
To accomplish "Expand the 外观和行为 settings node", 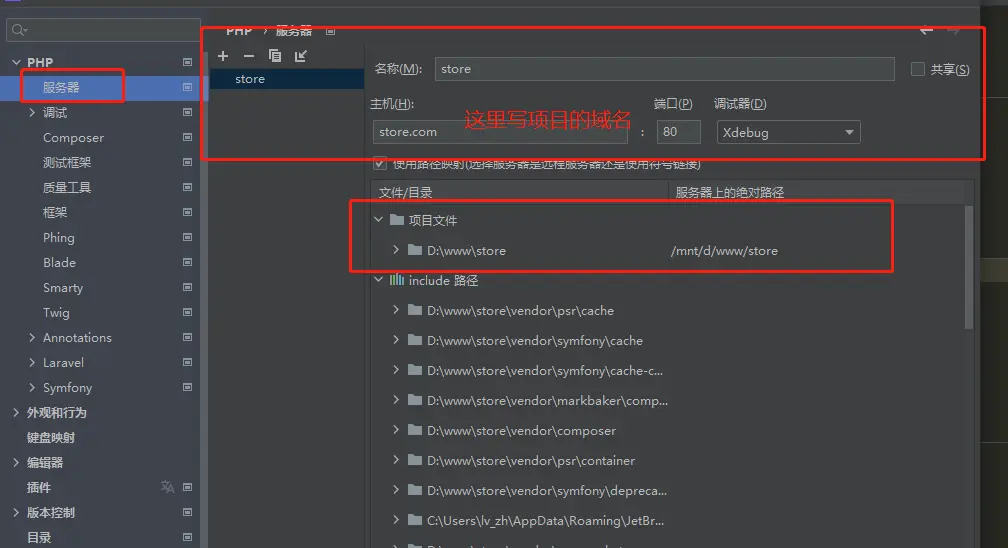I will click(x=16, y=412).
